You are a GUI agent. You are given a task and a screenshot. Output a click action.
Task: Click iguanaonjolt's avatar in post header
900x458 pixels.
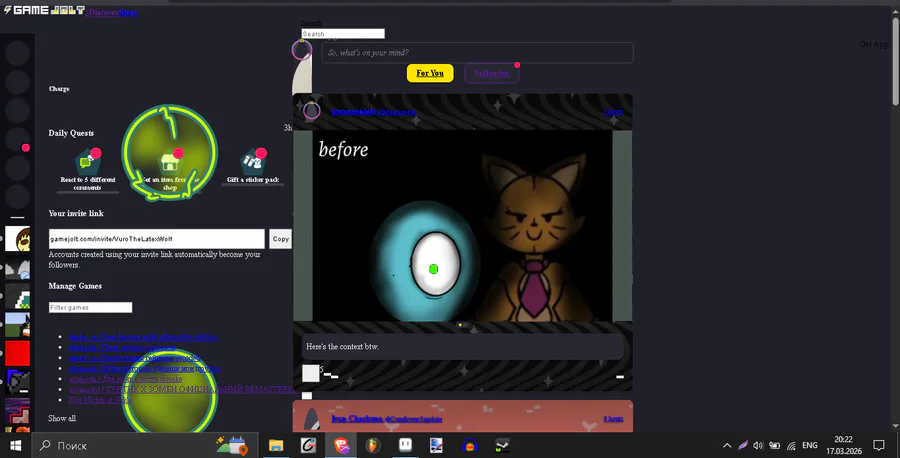312,110
